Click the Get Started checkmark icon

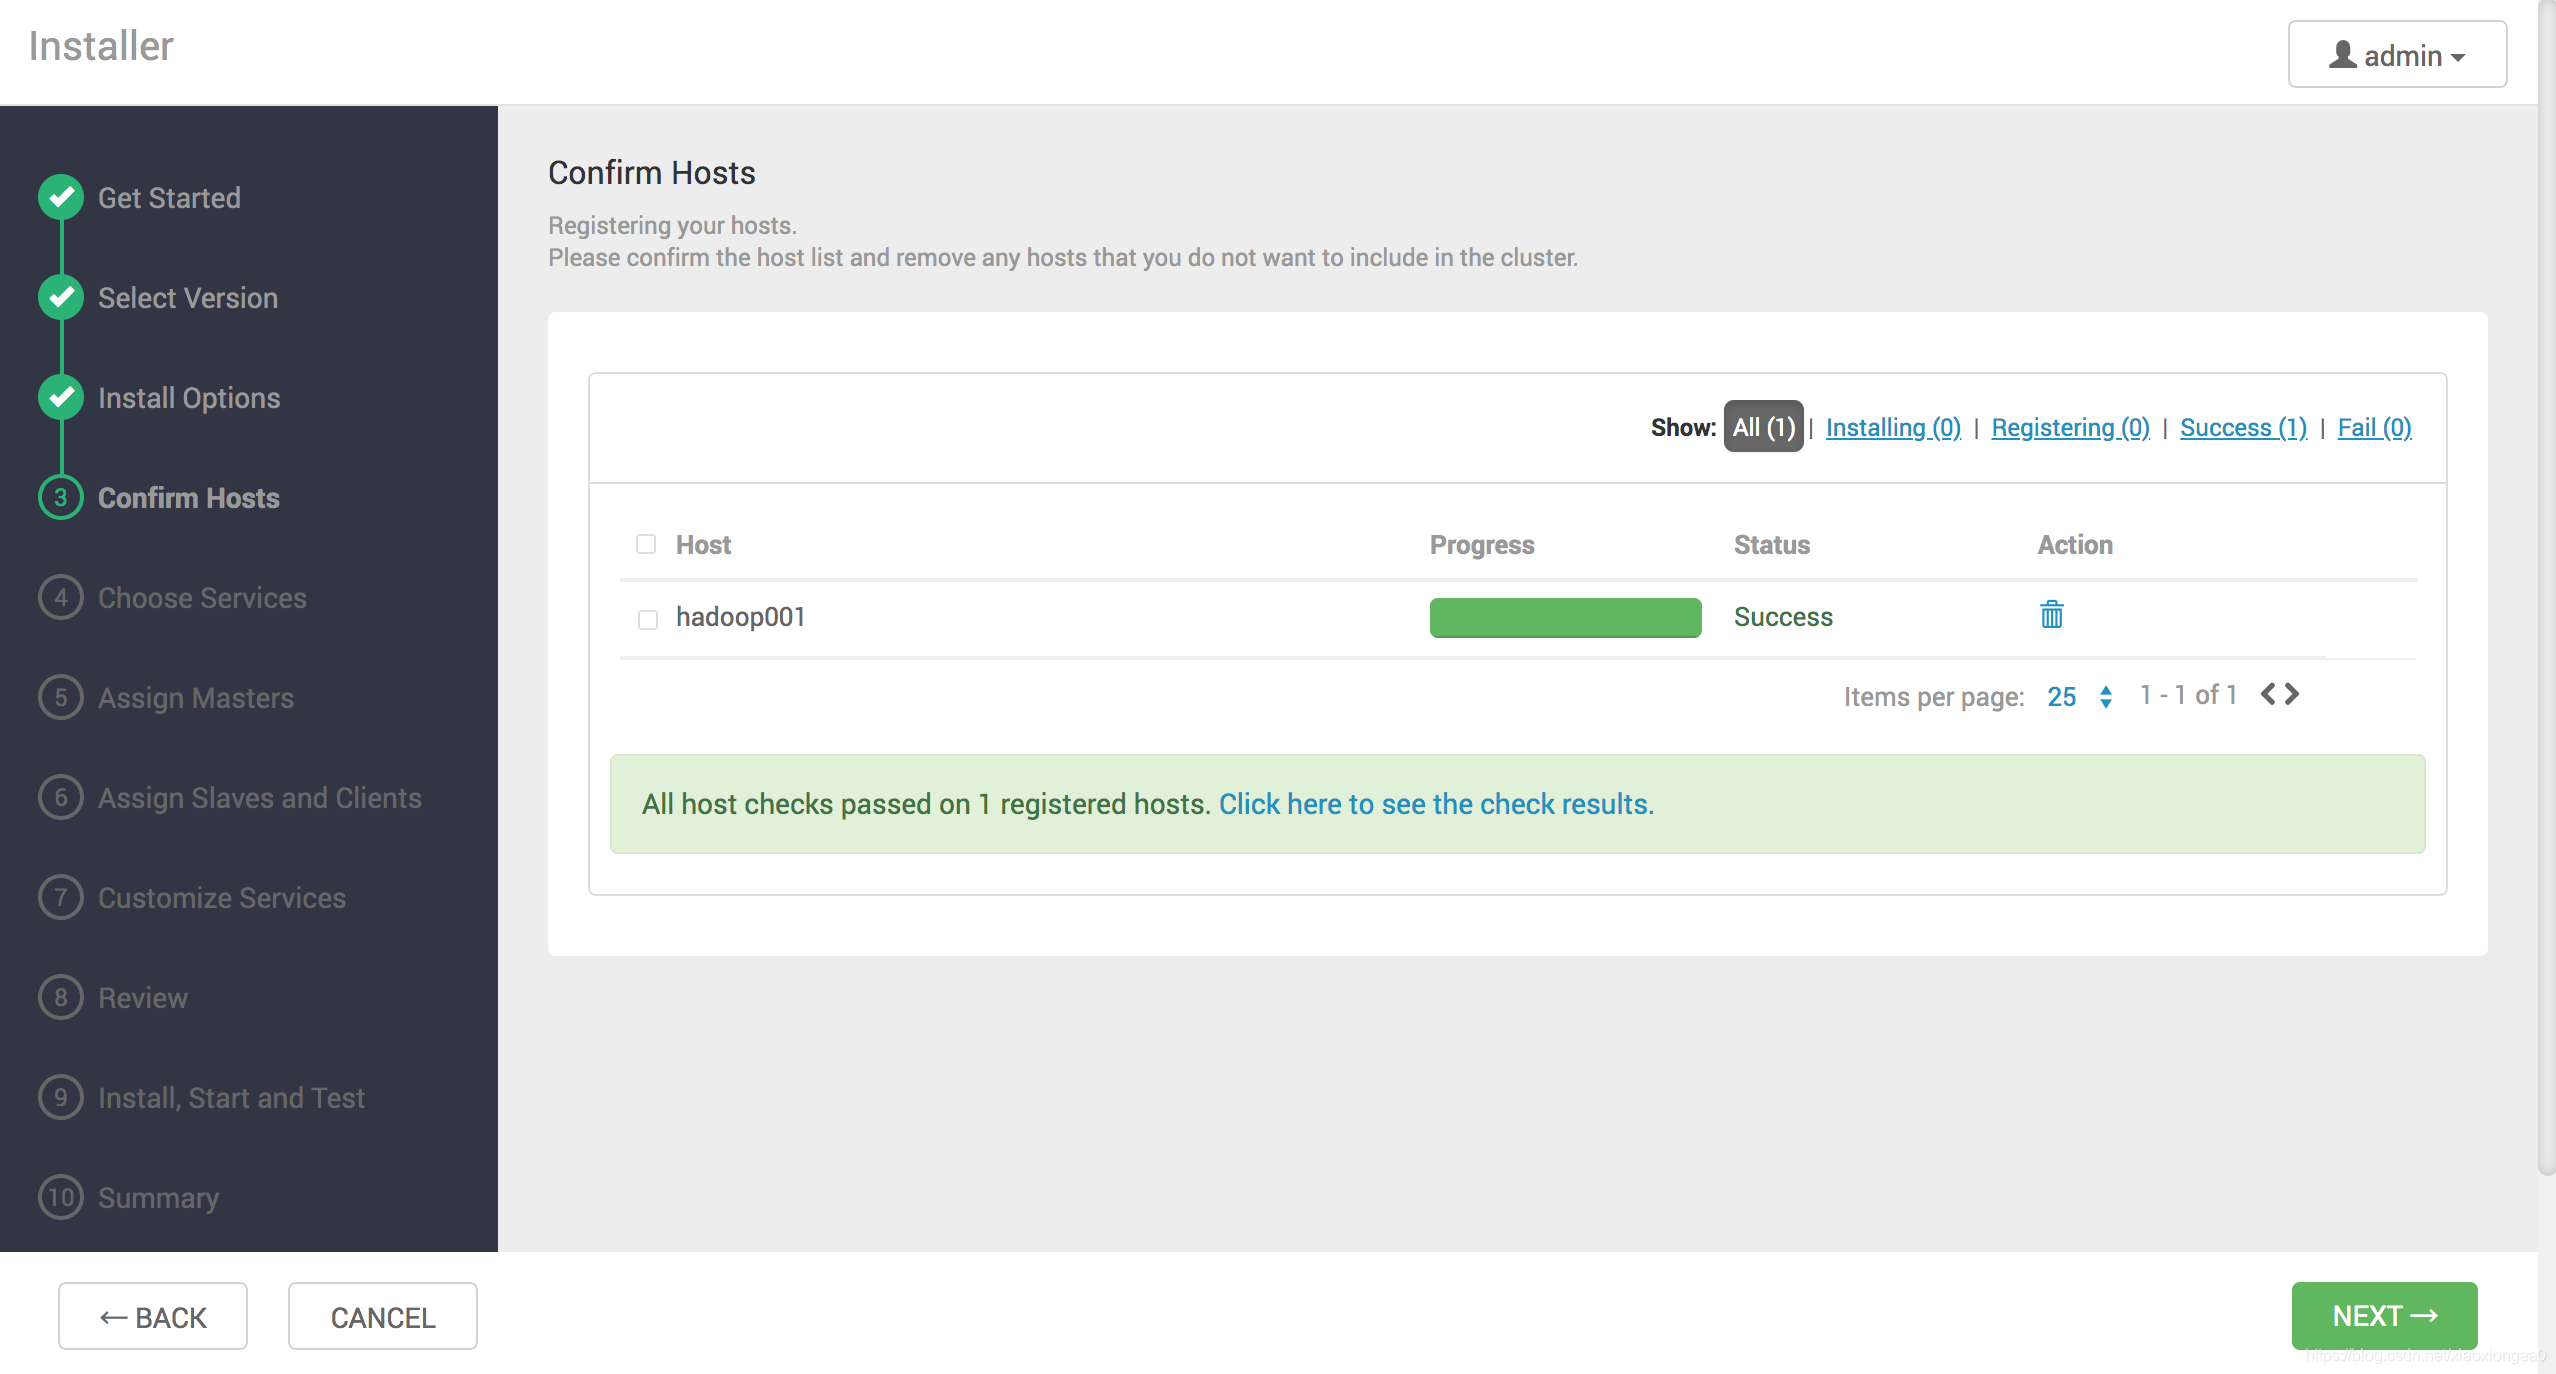61,197
